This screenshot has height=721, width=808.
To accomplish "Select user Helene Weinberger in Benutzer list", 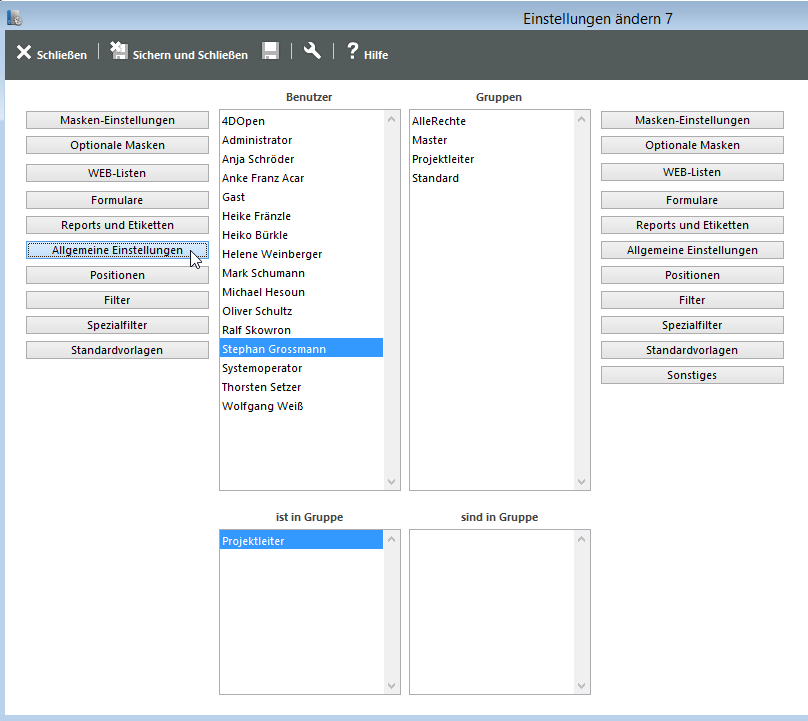I will point(272,254).
